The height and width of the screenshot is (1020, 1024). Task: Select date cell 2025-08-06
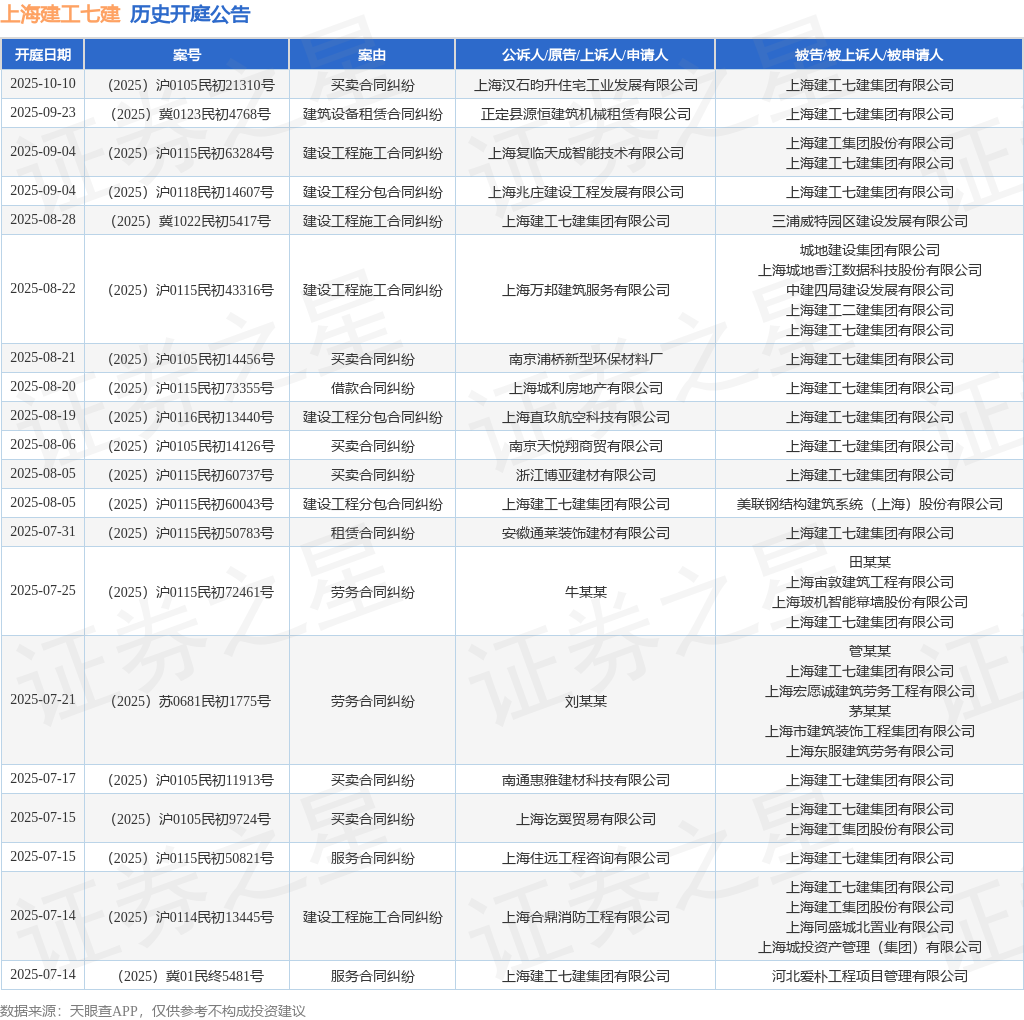(x=43, y=445)
